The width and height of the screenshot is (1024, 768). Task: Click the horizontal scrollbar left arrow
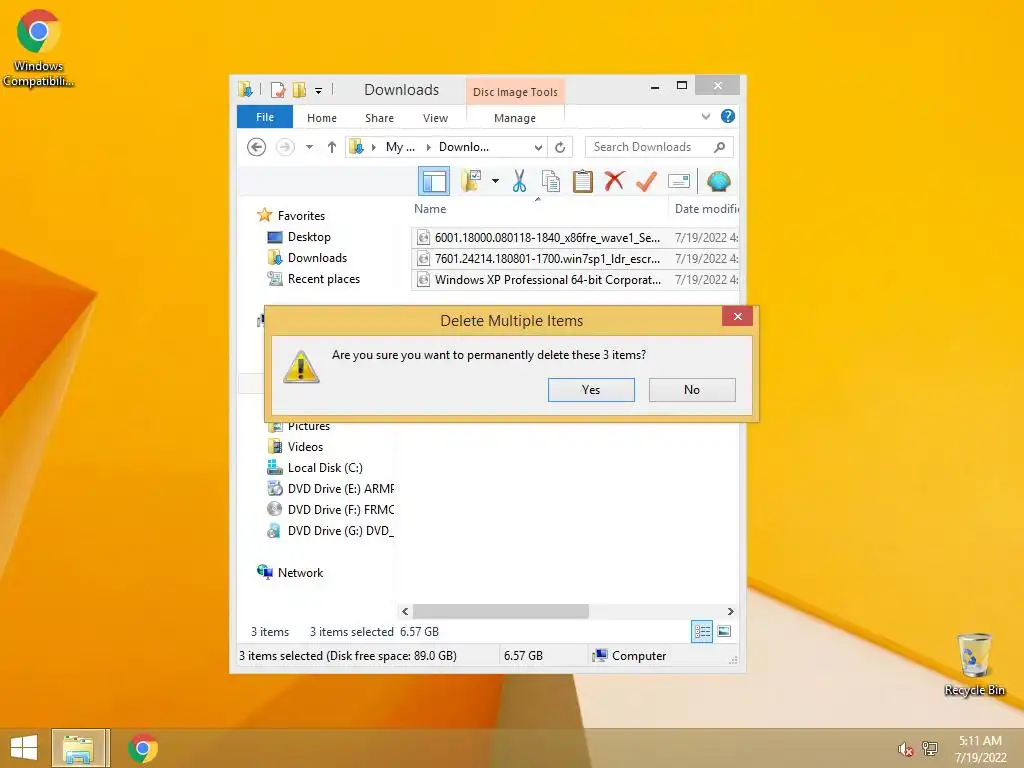(x=405, y=611)
